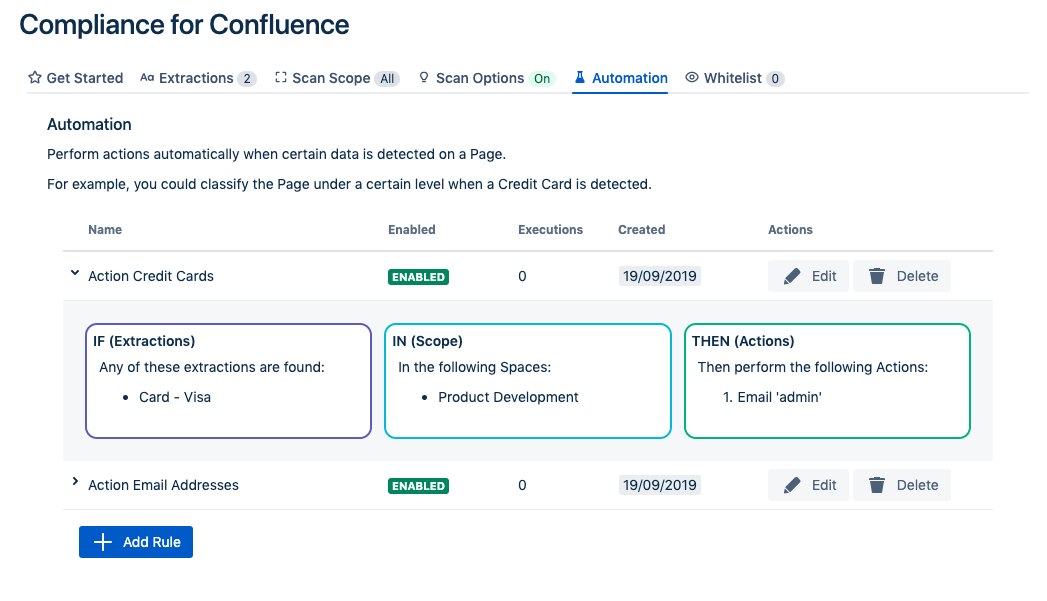The width and height of the screenshot is (1047, 601).
Task: Click the Name column header
Action: (105, 230)
